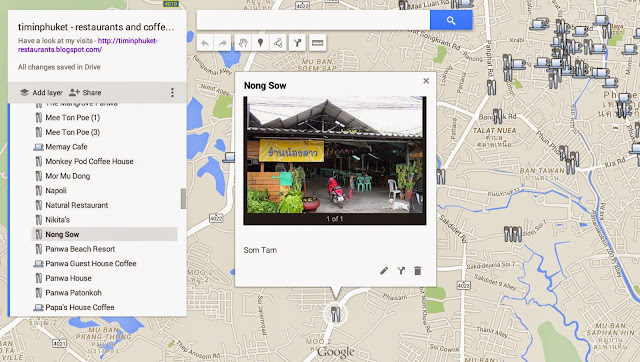Viewport: 640px width, 362px height.
Task: Select Panwa House in the list
Action: [104, 278]
